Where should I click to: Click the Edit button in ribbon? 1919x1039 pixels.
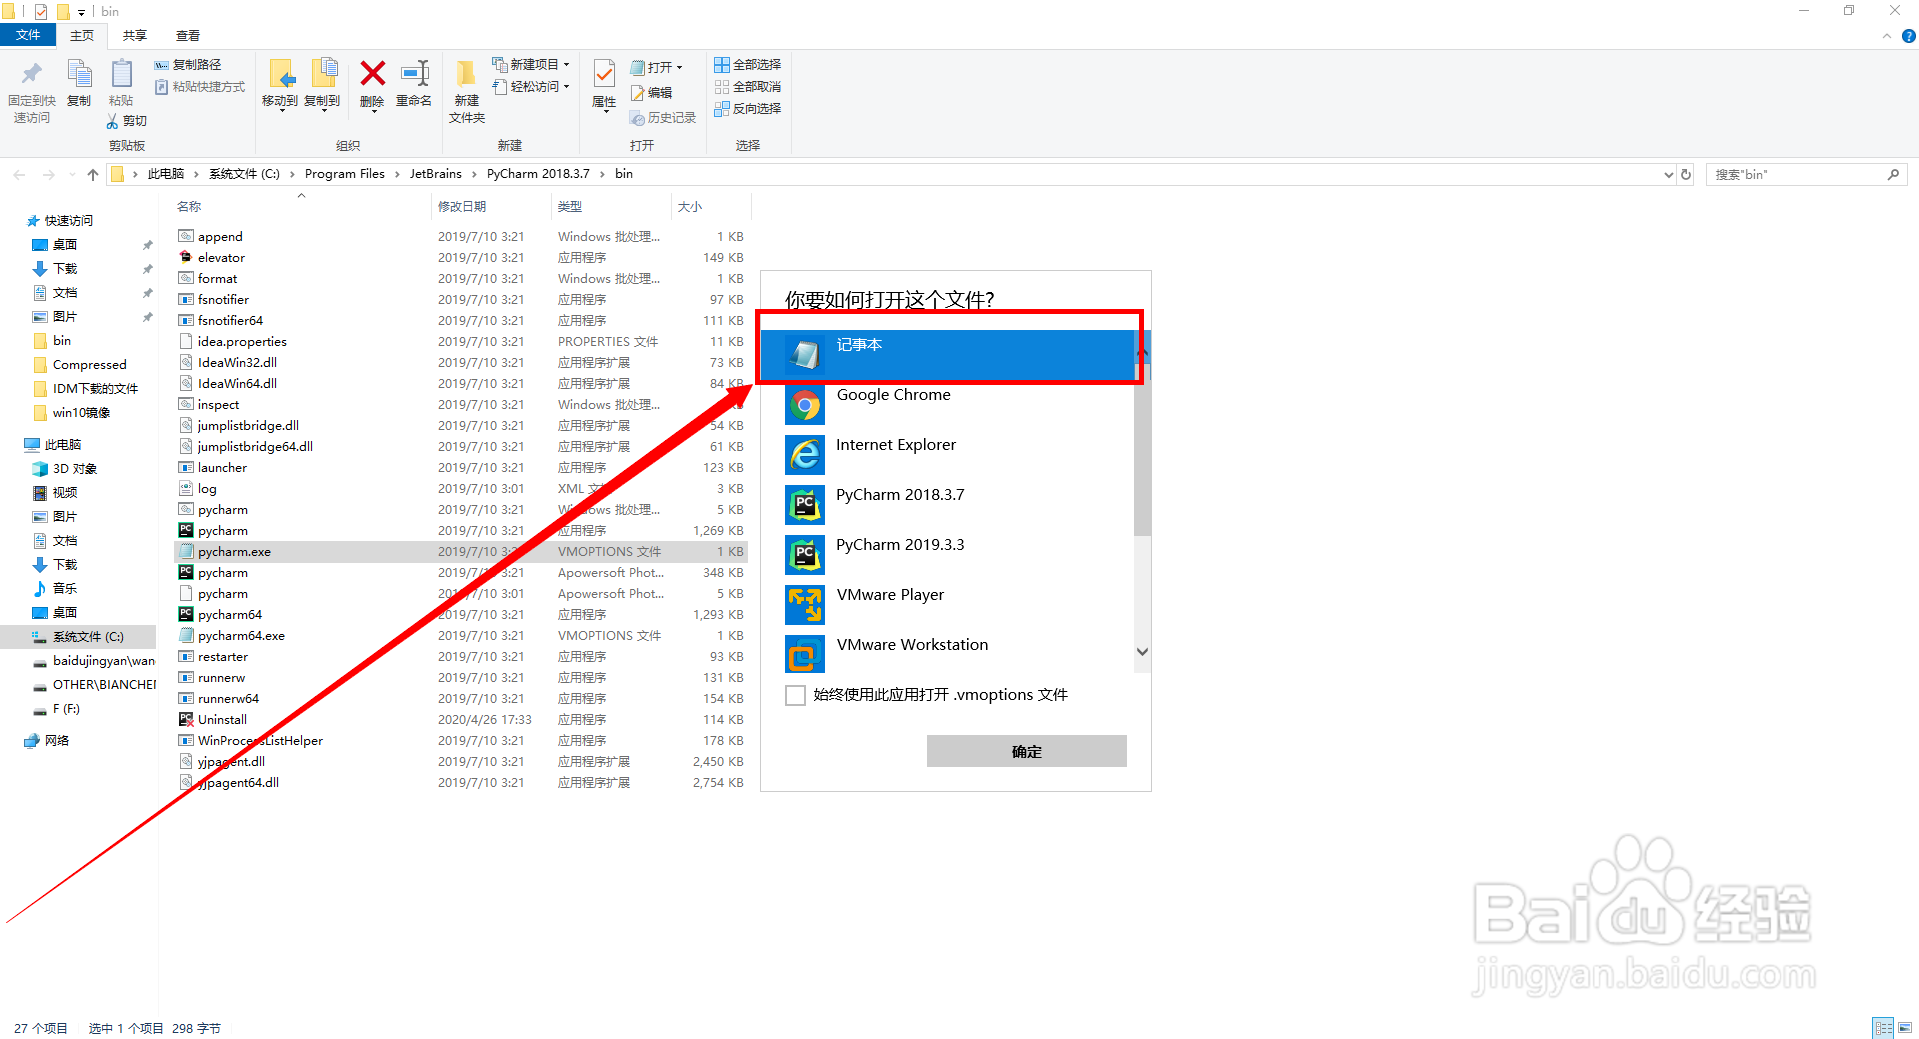651,93
